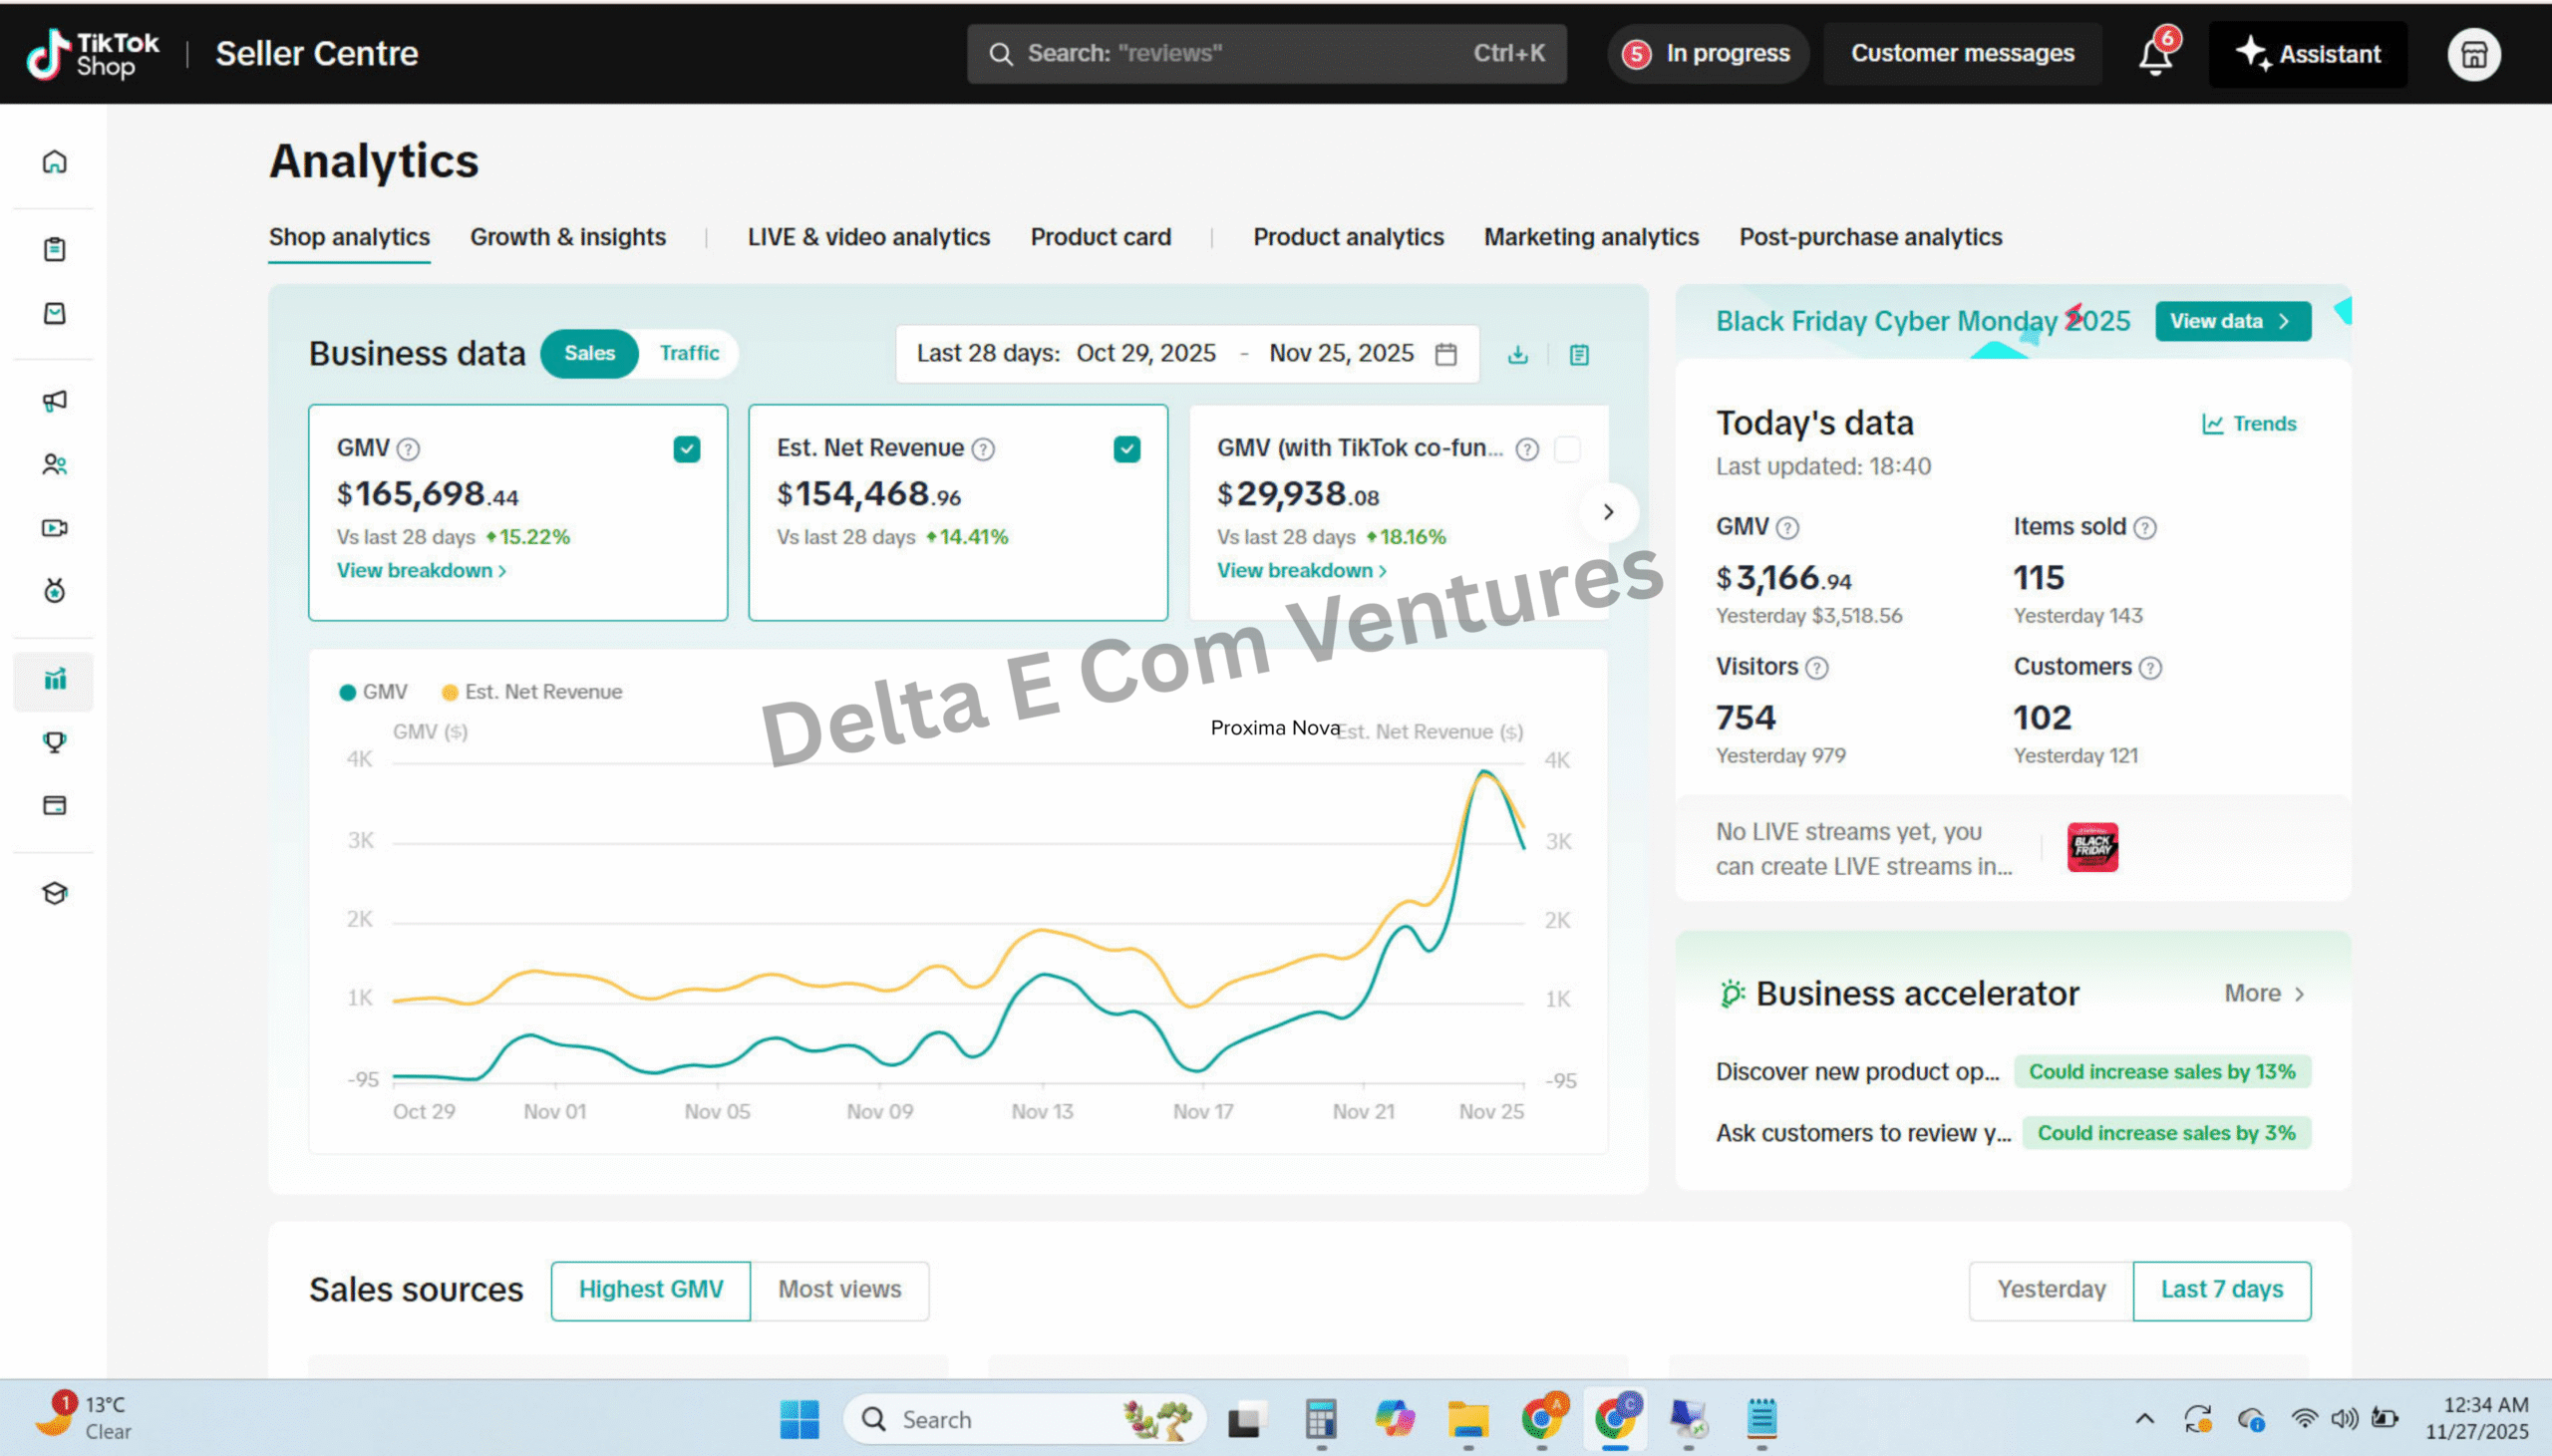This screenshot has height=1456, width=2552.
Task: Check GMV with TikTok co-funding checkbox
Action: [x=1567, y=449]
